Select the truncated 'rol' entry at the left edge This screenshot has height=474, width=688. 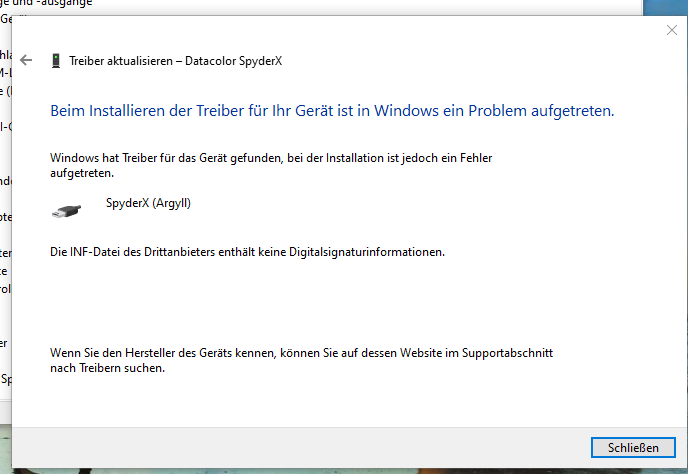point(5,289)
